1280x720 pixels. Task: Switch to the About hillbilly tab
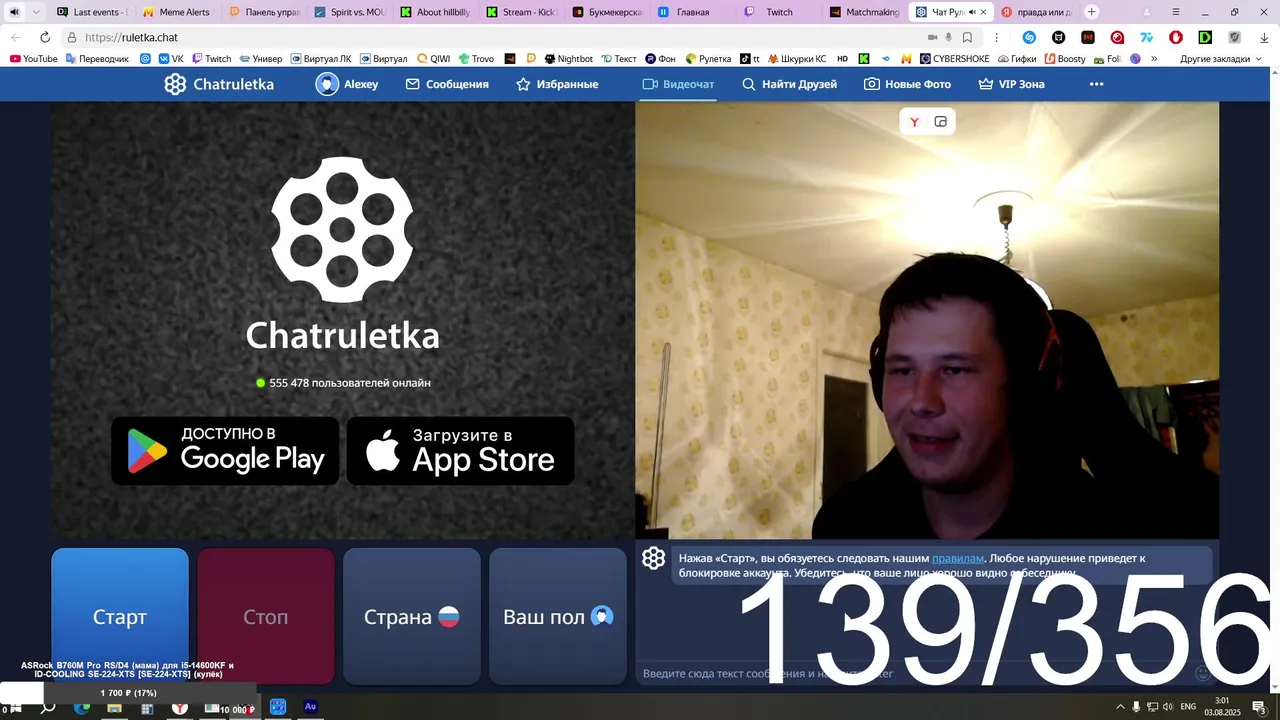(434, 12)
